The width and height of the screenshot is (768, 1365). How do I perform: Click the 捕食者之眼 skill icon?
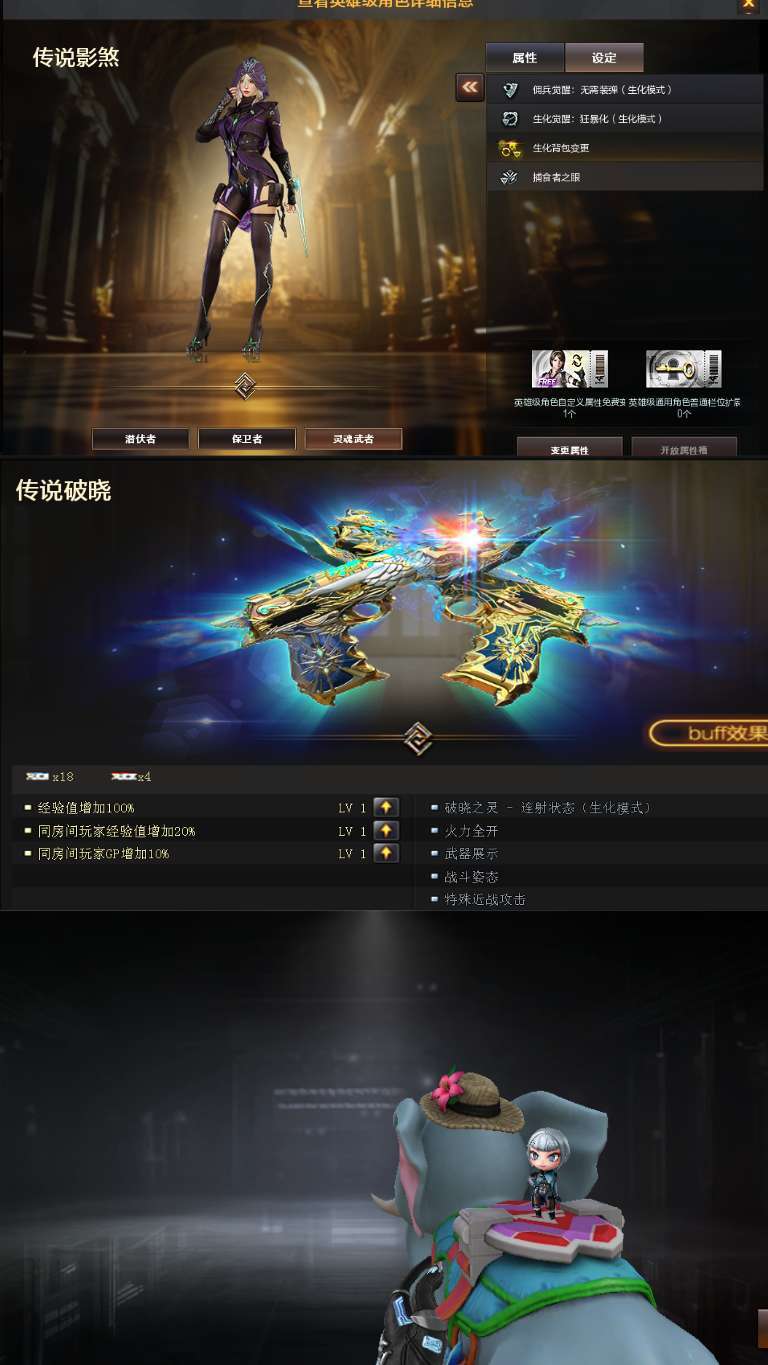pos(510,177)
